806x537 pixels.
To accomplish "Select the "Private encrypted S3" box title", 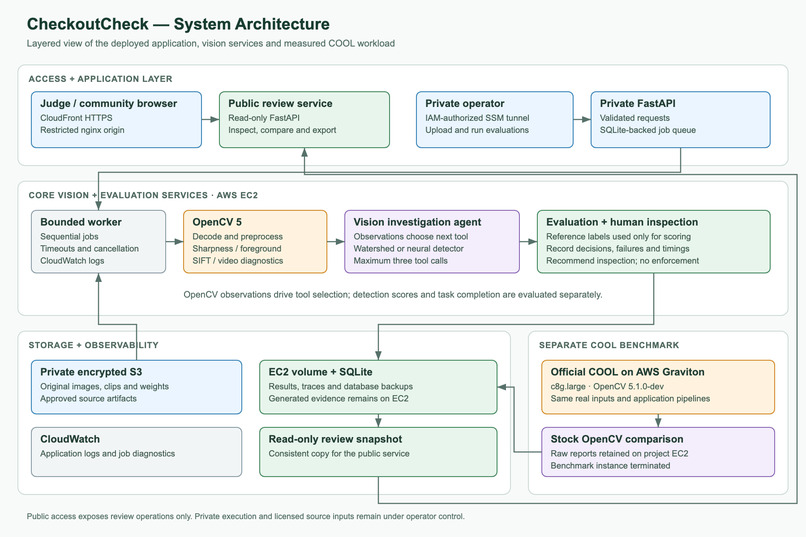I will click(x=91, y=372).
